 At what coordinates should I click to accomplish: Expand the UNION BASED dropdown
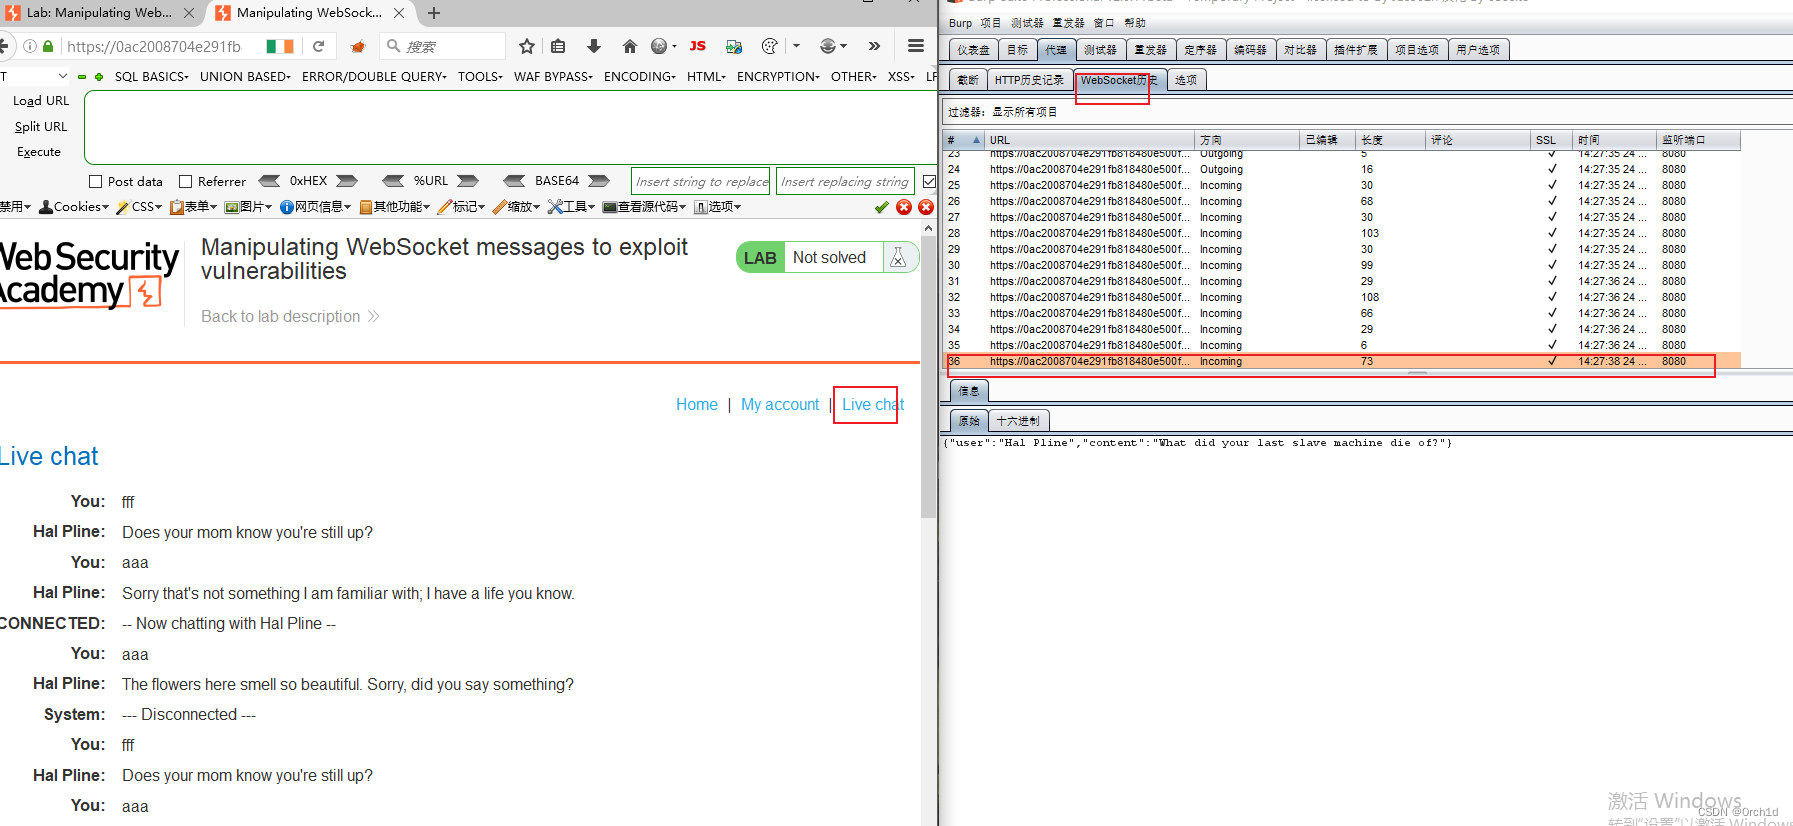point(245,76)
